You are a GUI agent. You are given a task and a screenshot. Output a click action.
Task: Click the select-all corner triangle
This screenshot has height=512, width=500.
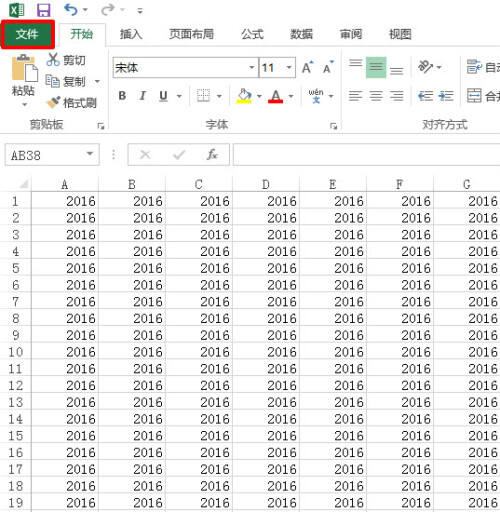tap(24, 184)
